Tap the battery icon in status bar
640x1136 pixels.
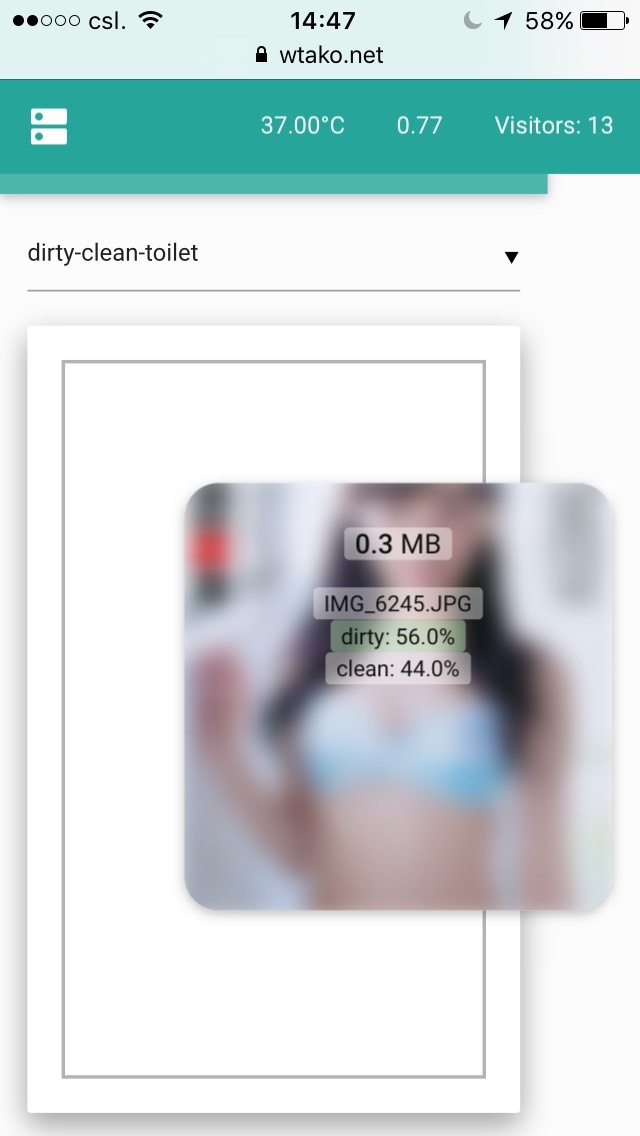[x=604, y=21]
